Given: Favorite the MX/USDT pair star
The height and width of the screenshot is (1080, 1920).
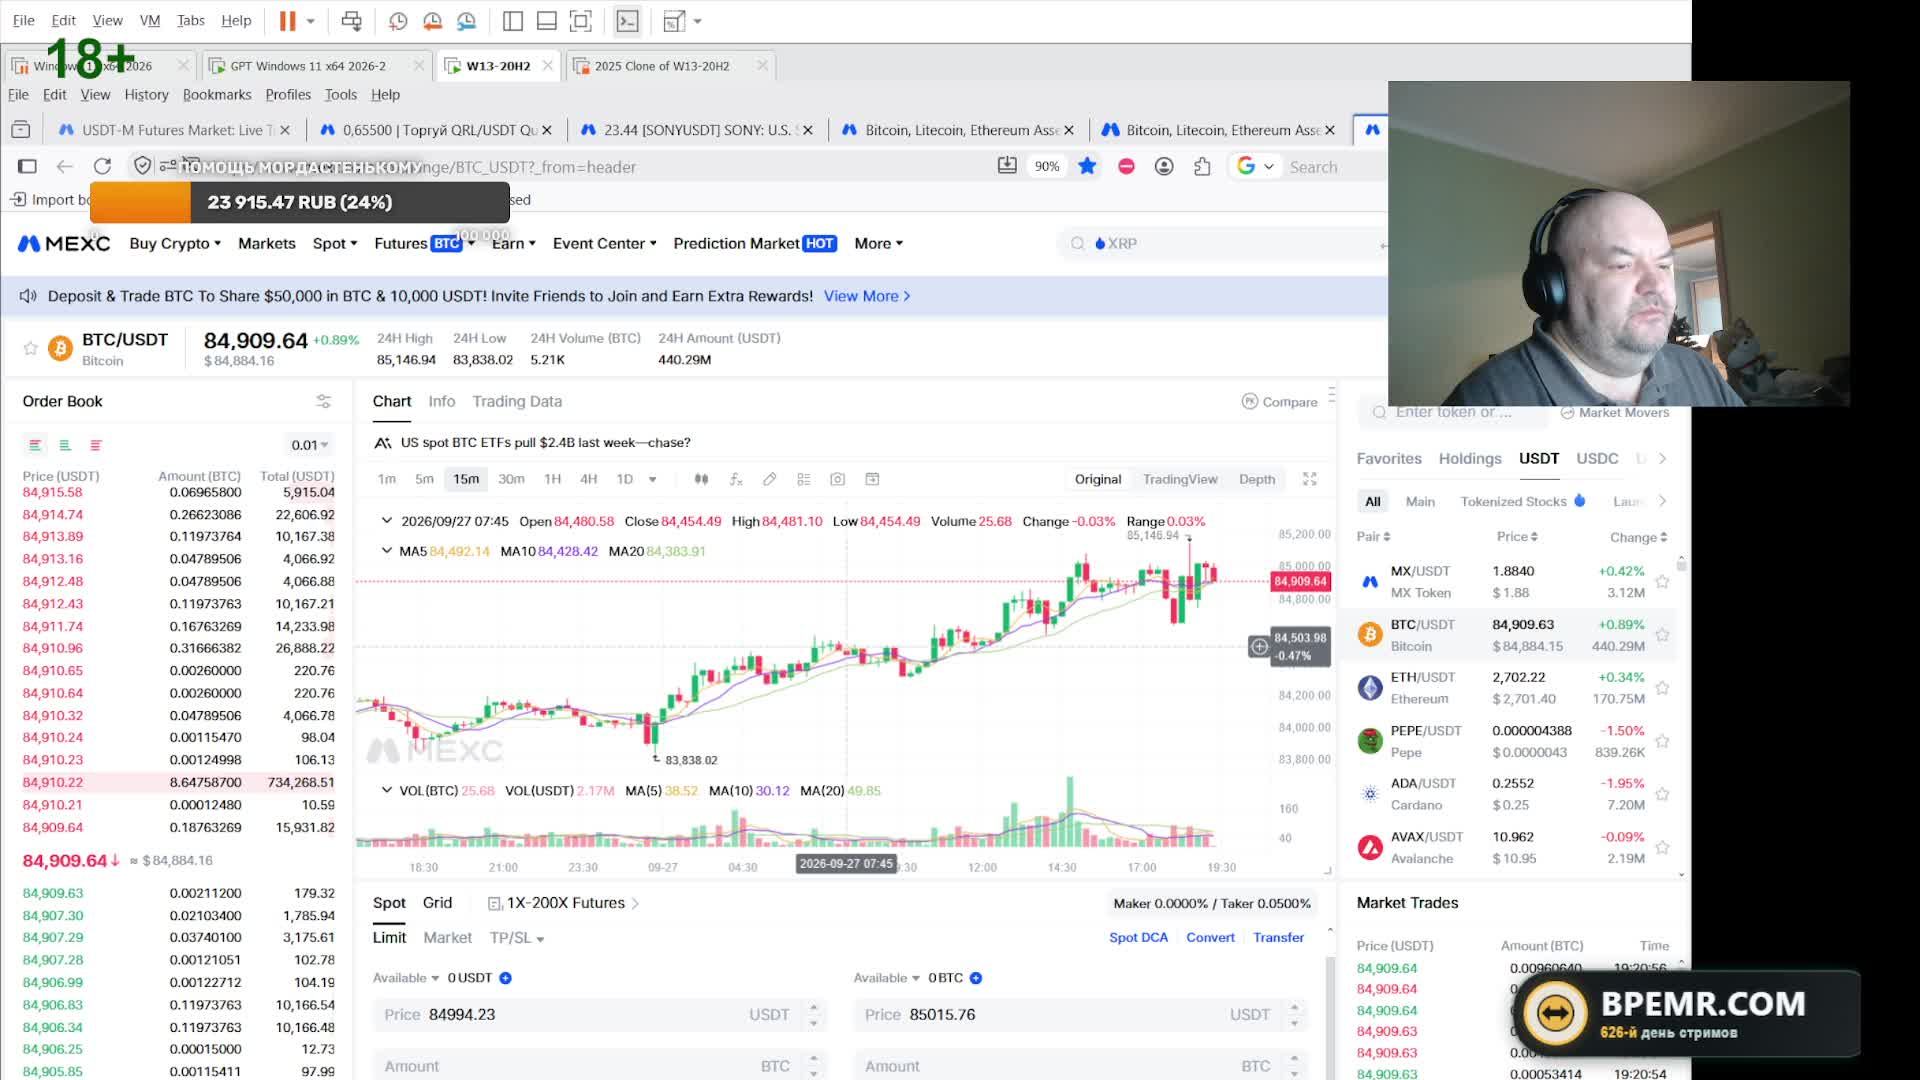Looking at the screenshot, I should click(x=1662, y=582).
